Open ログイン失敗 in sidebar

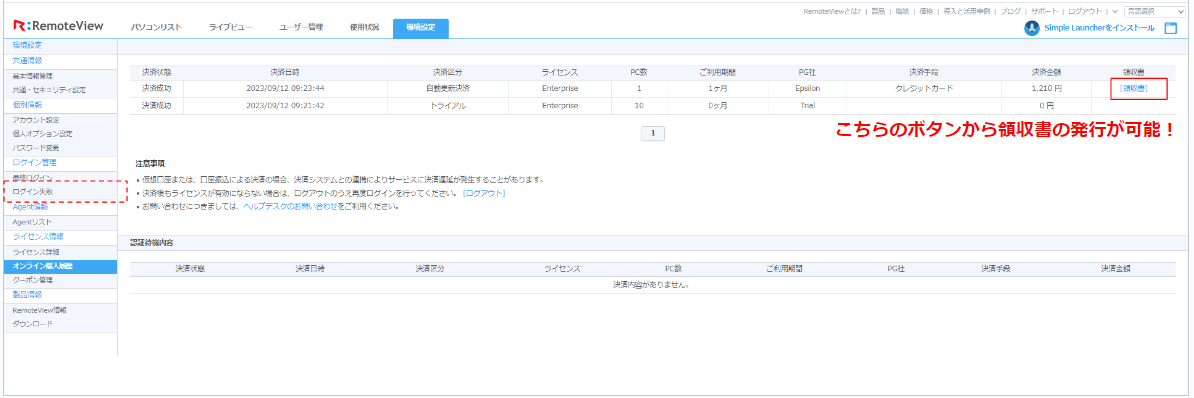pyautogui.click(x=32, y=191)
